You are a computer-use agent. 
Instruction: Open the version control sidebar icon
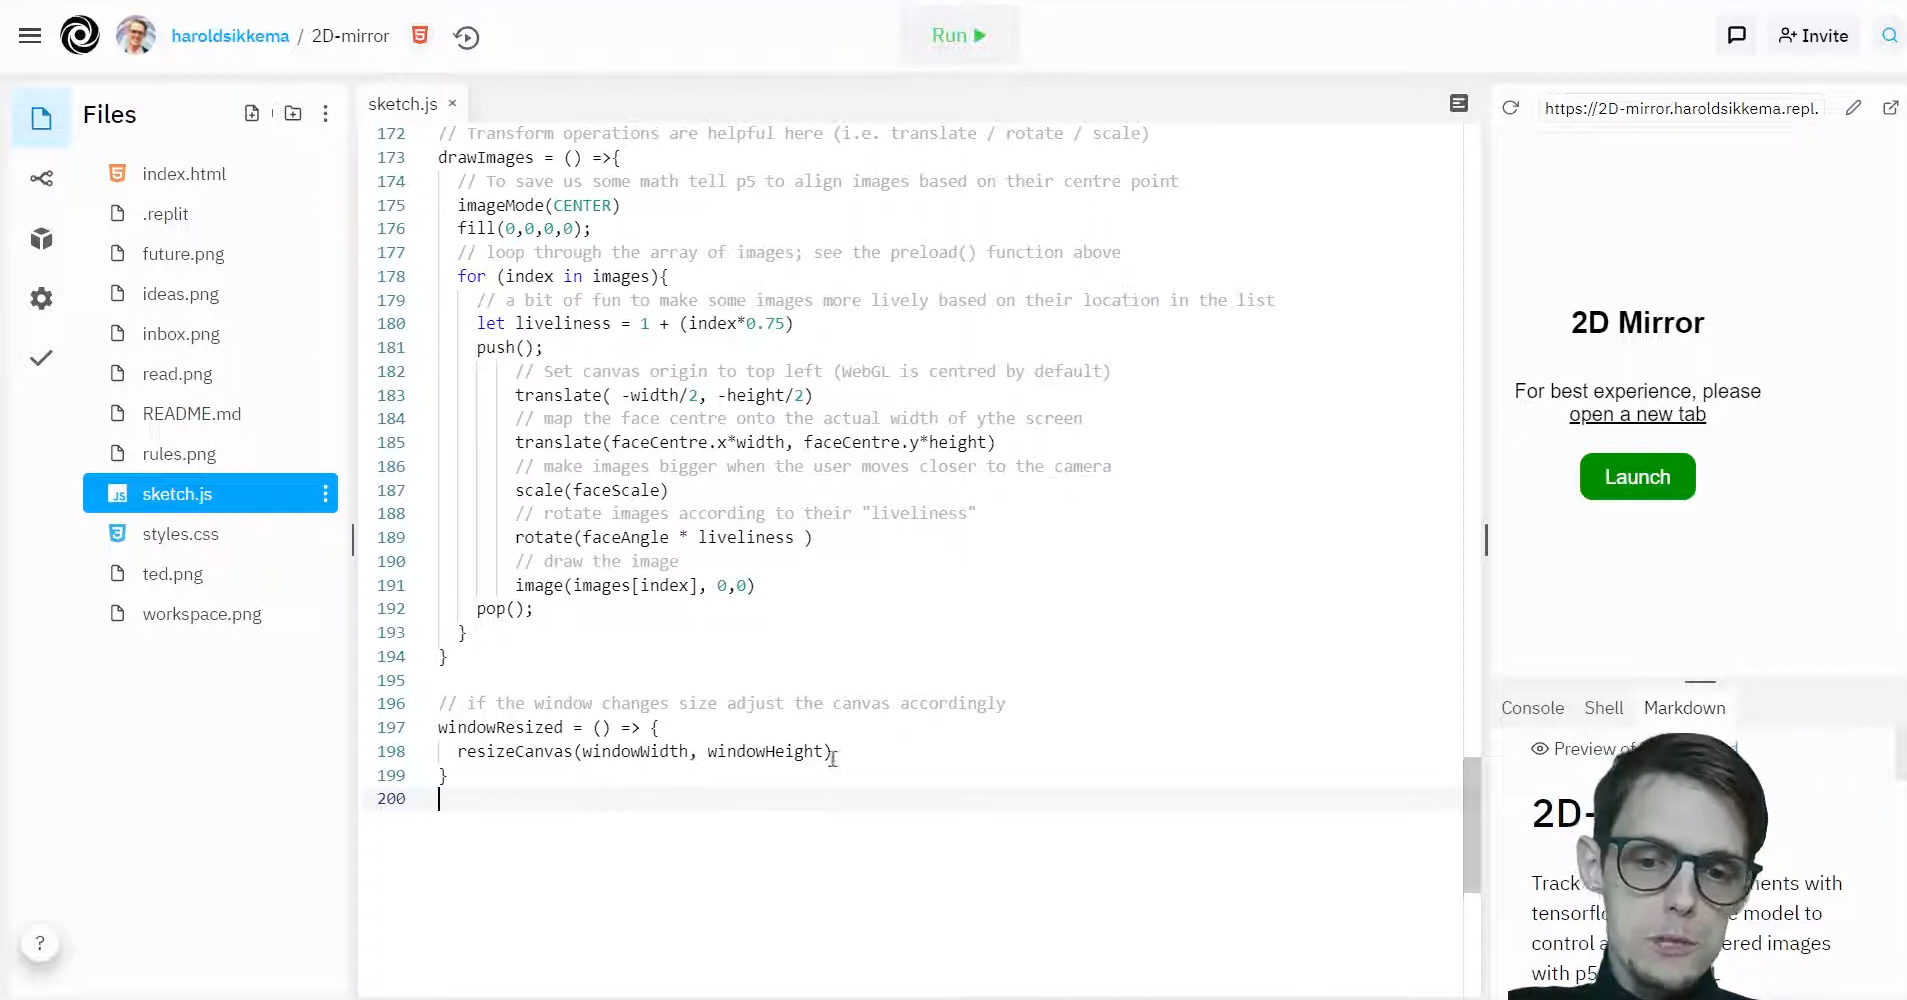[41, 179]
